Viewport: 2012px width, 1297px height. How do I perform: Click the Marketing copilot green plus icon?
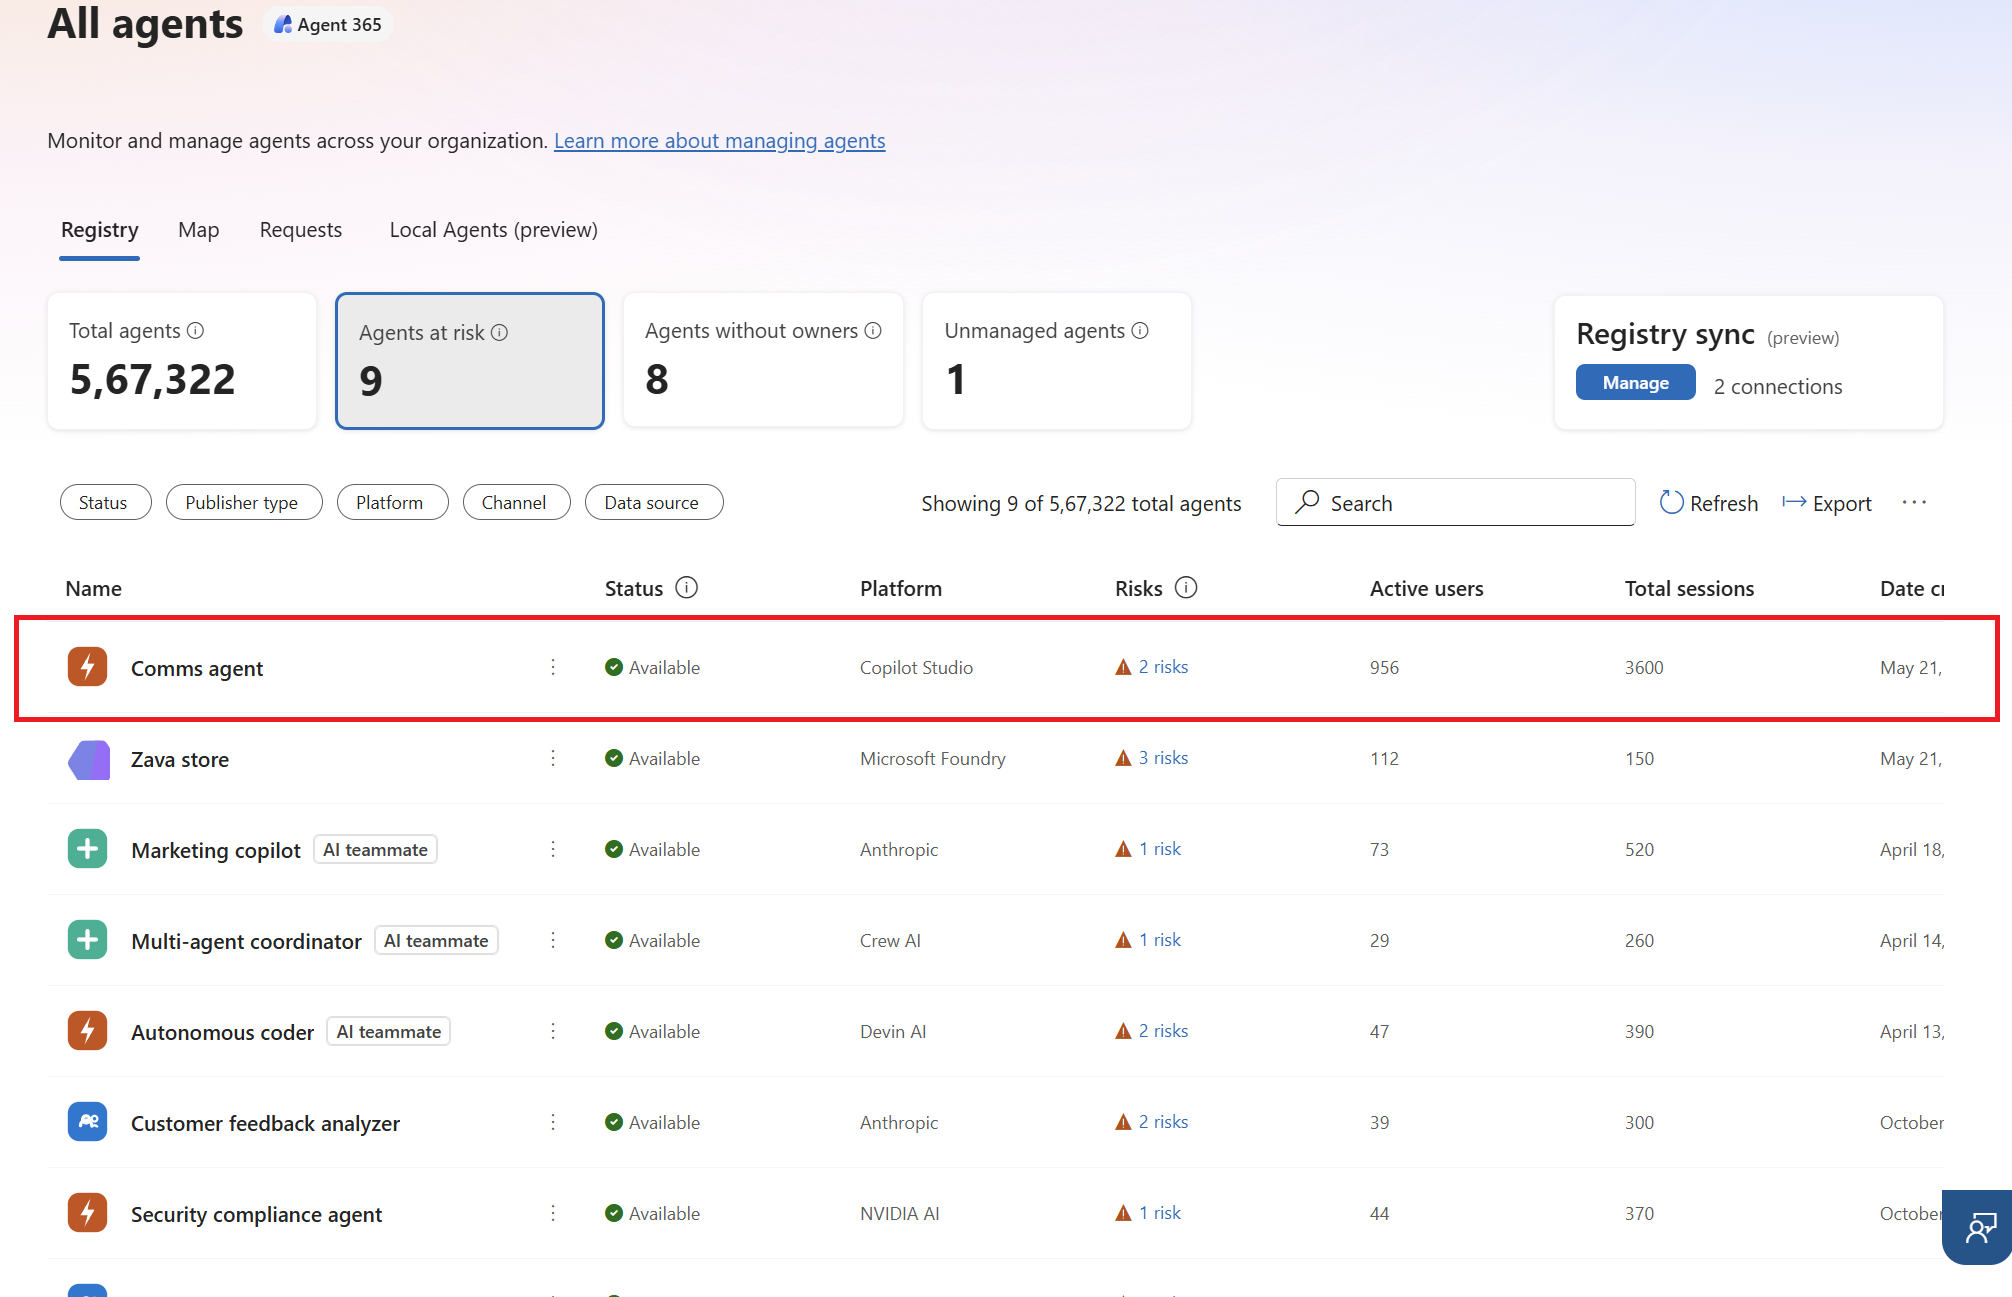(x=88, y=849)
